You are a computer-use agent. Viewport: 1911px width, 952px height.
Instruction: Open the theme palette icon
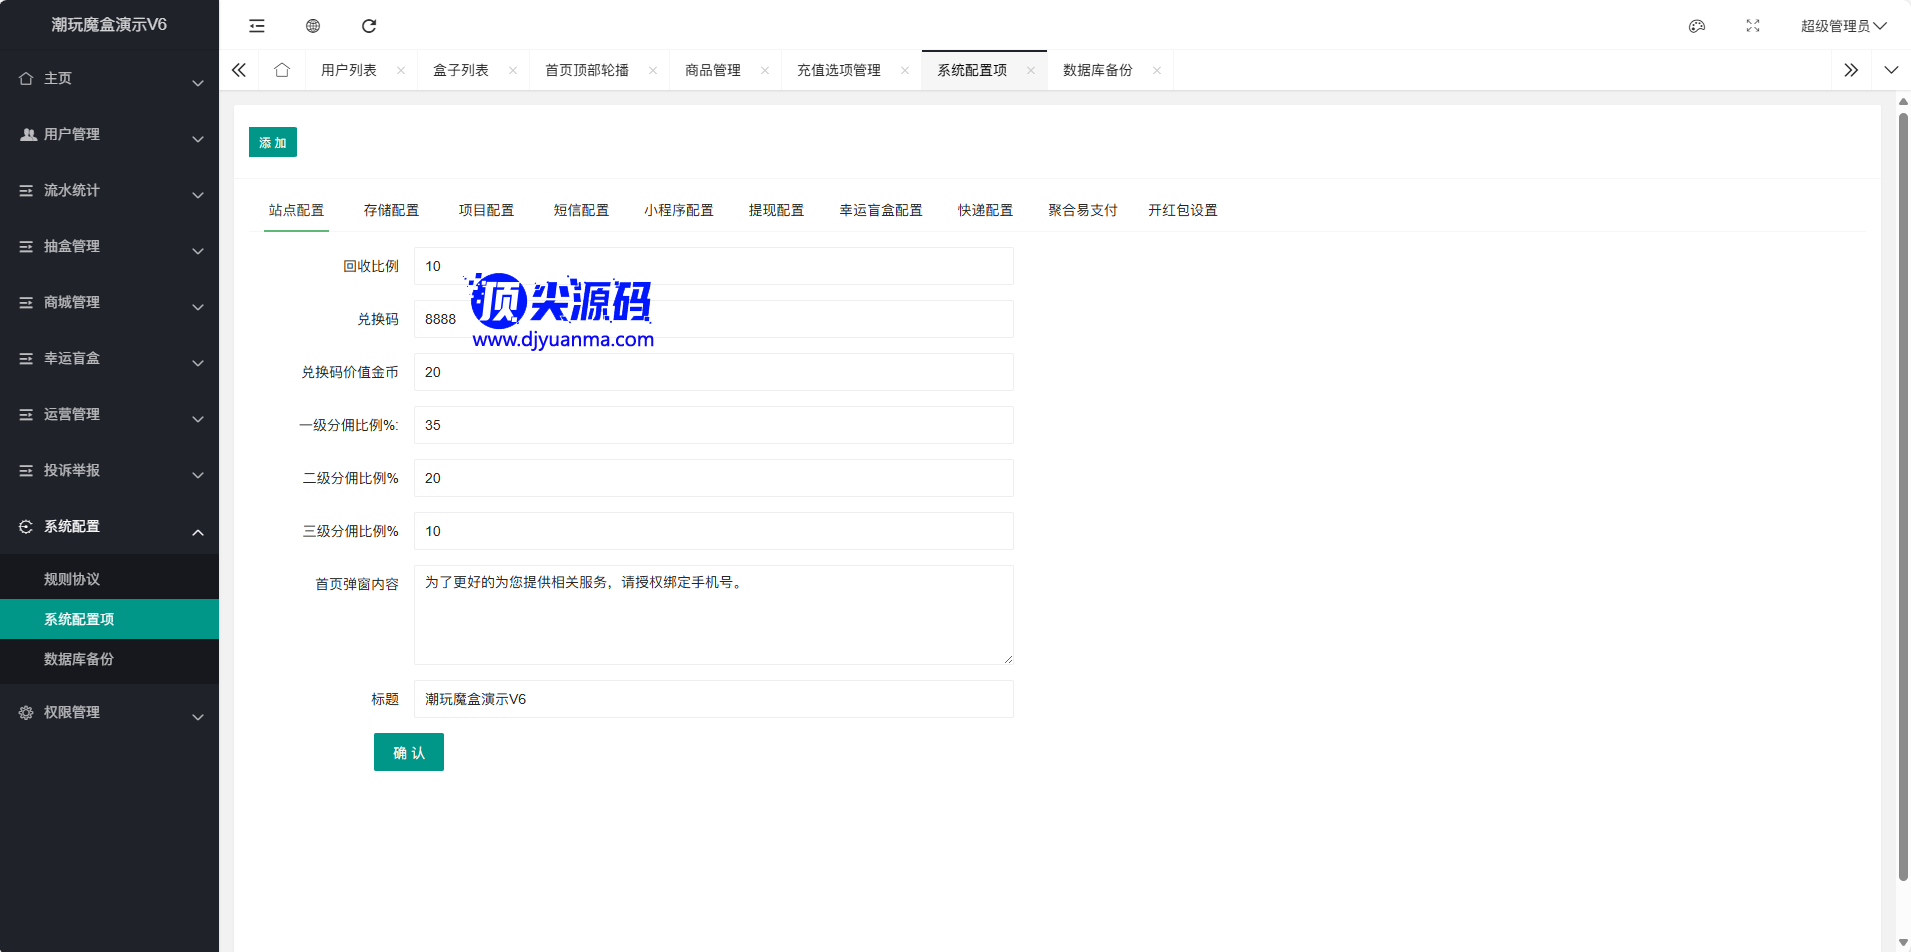pyautogui.click(x=1697, y=26)
